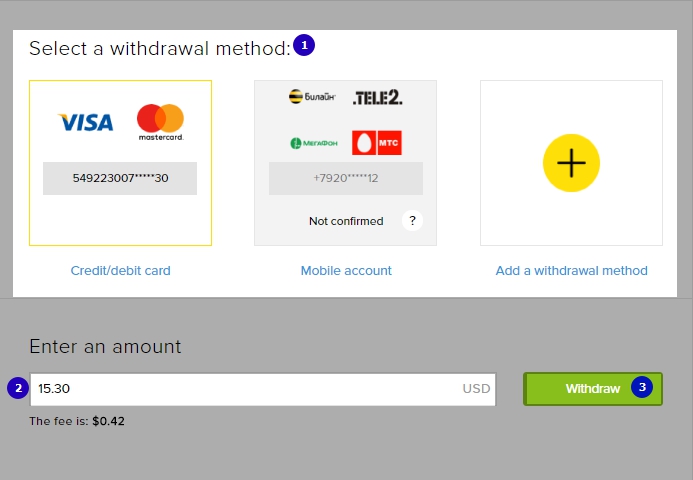The height and width of the screenshot is (480, 693).
Task: Click the green Withdraw button
Action: pos(593,389)
